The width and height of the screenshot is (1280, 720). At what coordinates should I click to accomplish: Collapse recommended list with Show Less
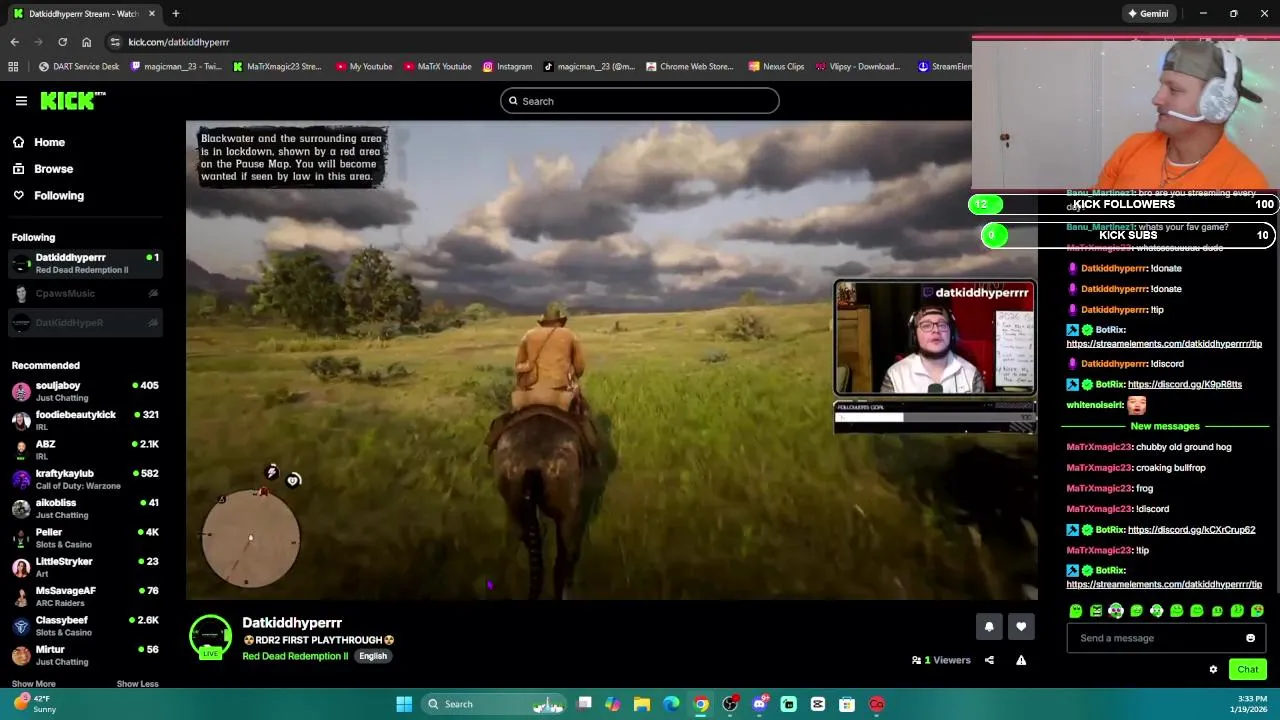pyautogui.click(x=137, y=684)
